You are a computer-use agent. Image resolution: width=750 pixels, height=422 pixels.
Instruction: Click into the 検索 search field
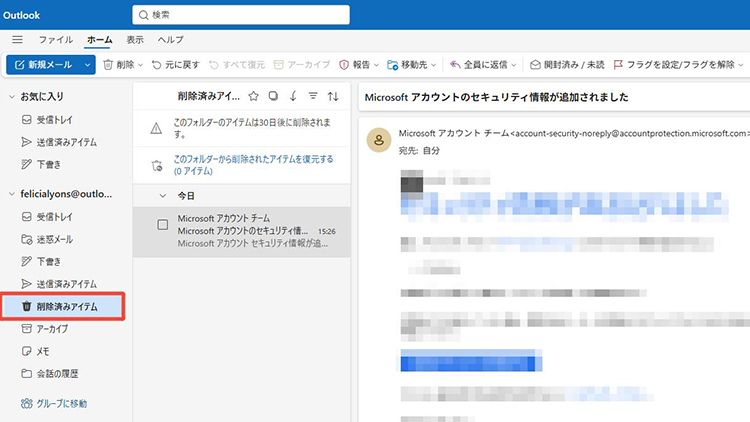coord(241,15)
